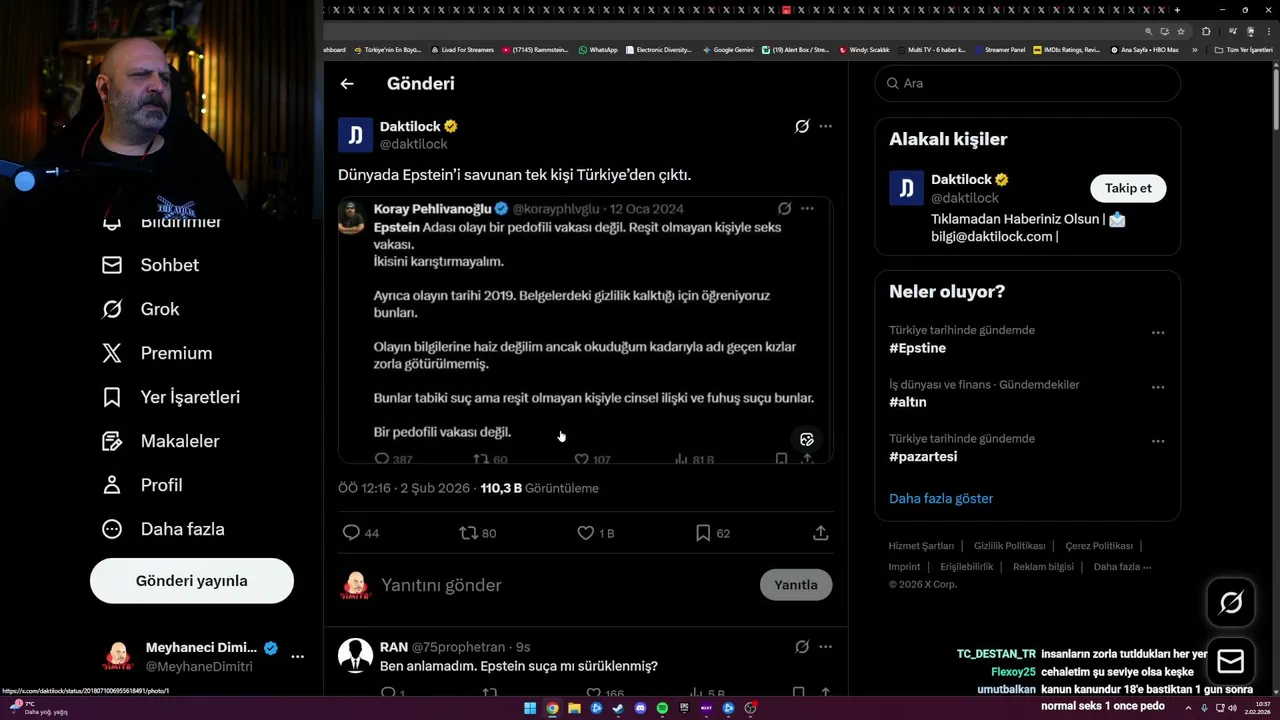
Task: Open Çerez Politikası footer link
Action: click(1098, 546)
